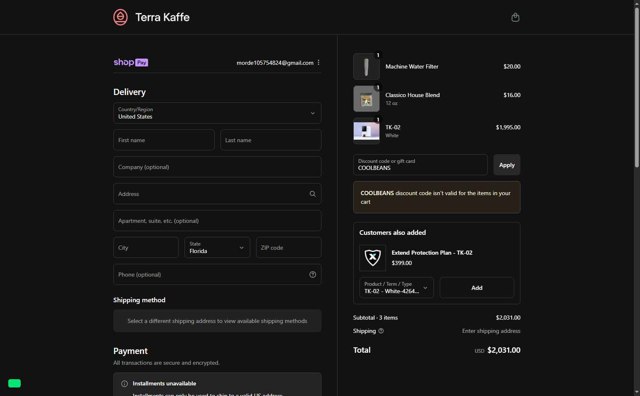Apply the COOLBEANS discount code
Viewport: 640px width, 396px height.
tap(507, 165)
